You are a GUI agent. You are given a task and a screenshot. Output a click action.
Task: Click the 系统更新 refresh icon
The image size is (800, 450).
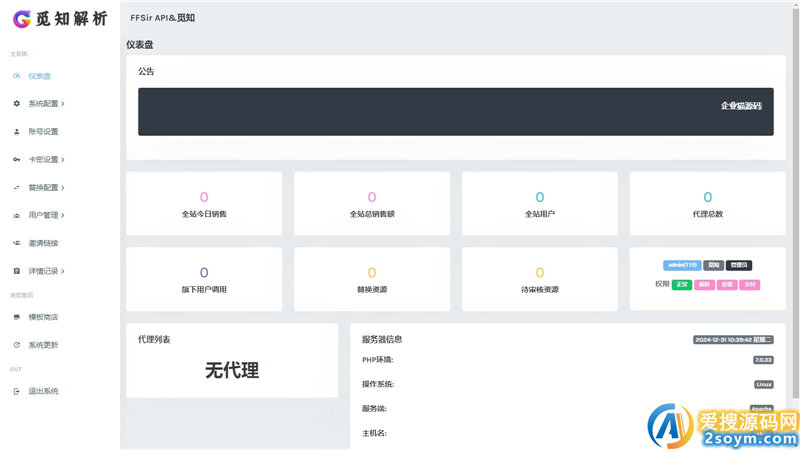pyautogui.click(x=16, y=345)
